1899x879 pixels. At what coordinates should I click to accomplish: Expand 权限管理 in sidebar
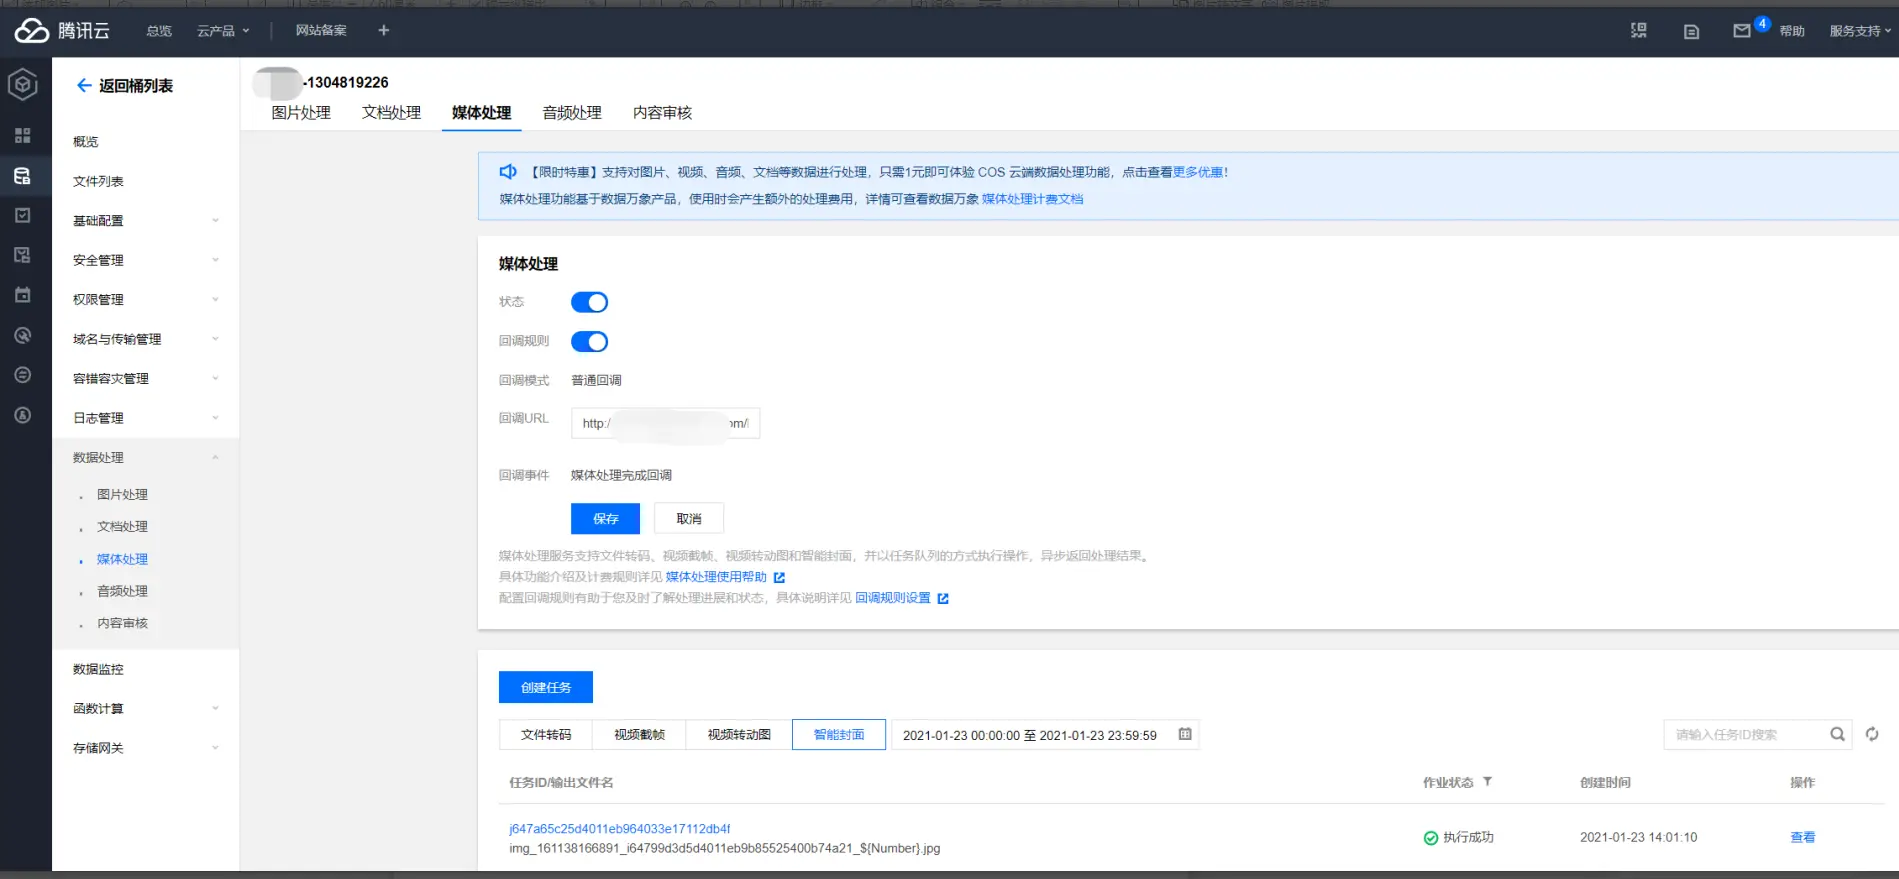145,300
